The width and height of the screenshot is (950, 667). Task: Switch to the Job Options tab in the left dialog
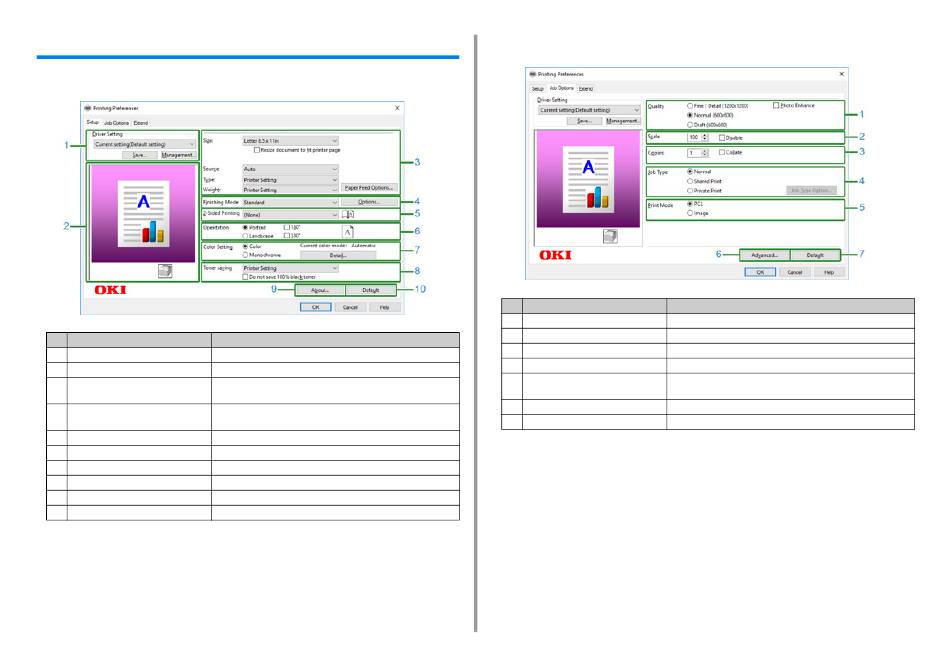[x=116, y=123]
